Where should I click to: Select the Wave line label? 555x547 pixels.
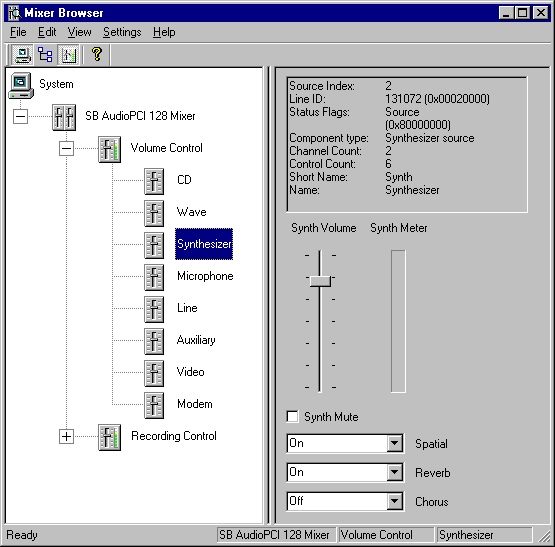click(191, 212)
